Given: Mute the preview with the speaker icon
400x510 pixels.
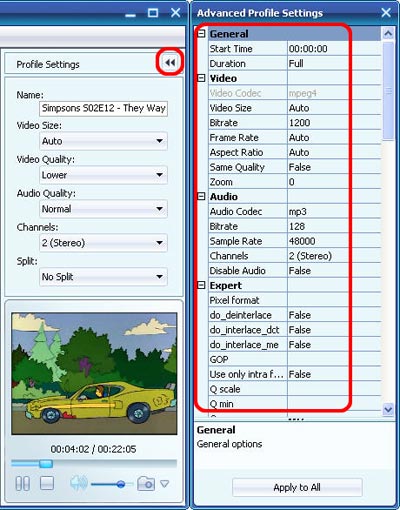Looking at the screenshot, I should (79, 483).
